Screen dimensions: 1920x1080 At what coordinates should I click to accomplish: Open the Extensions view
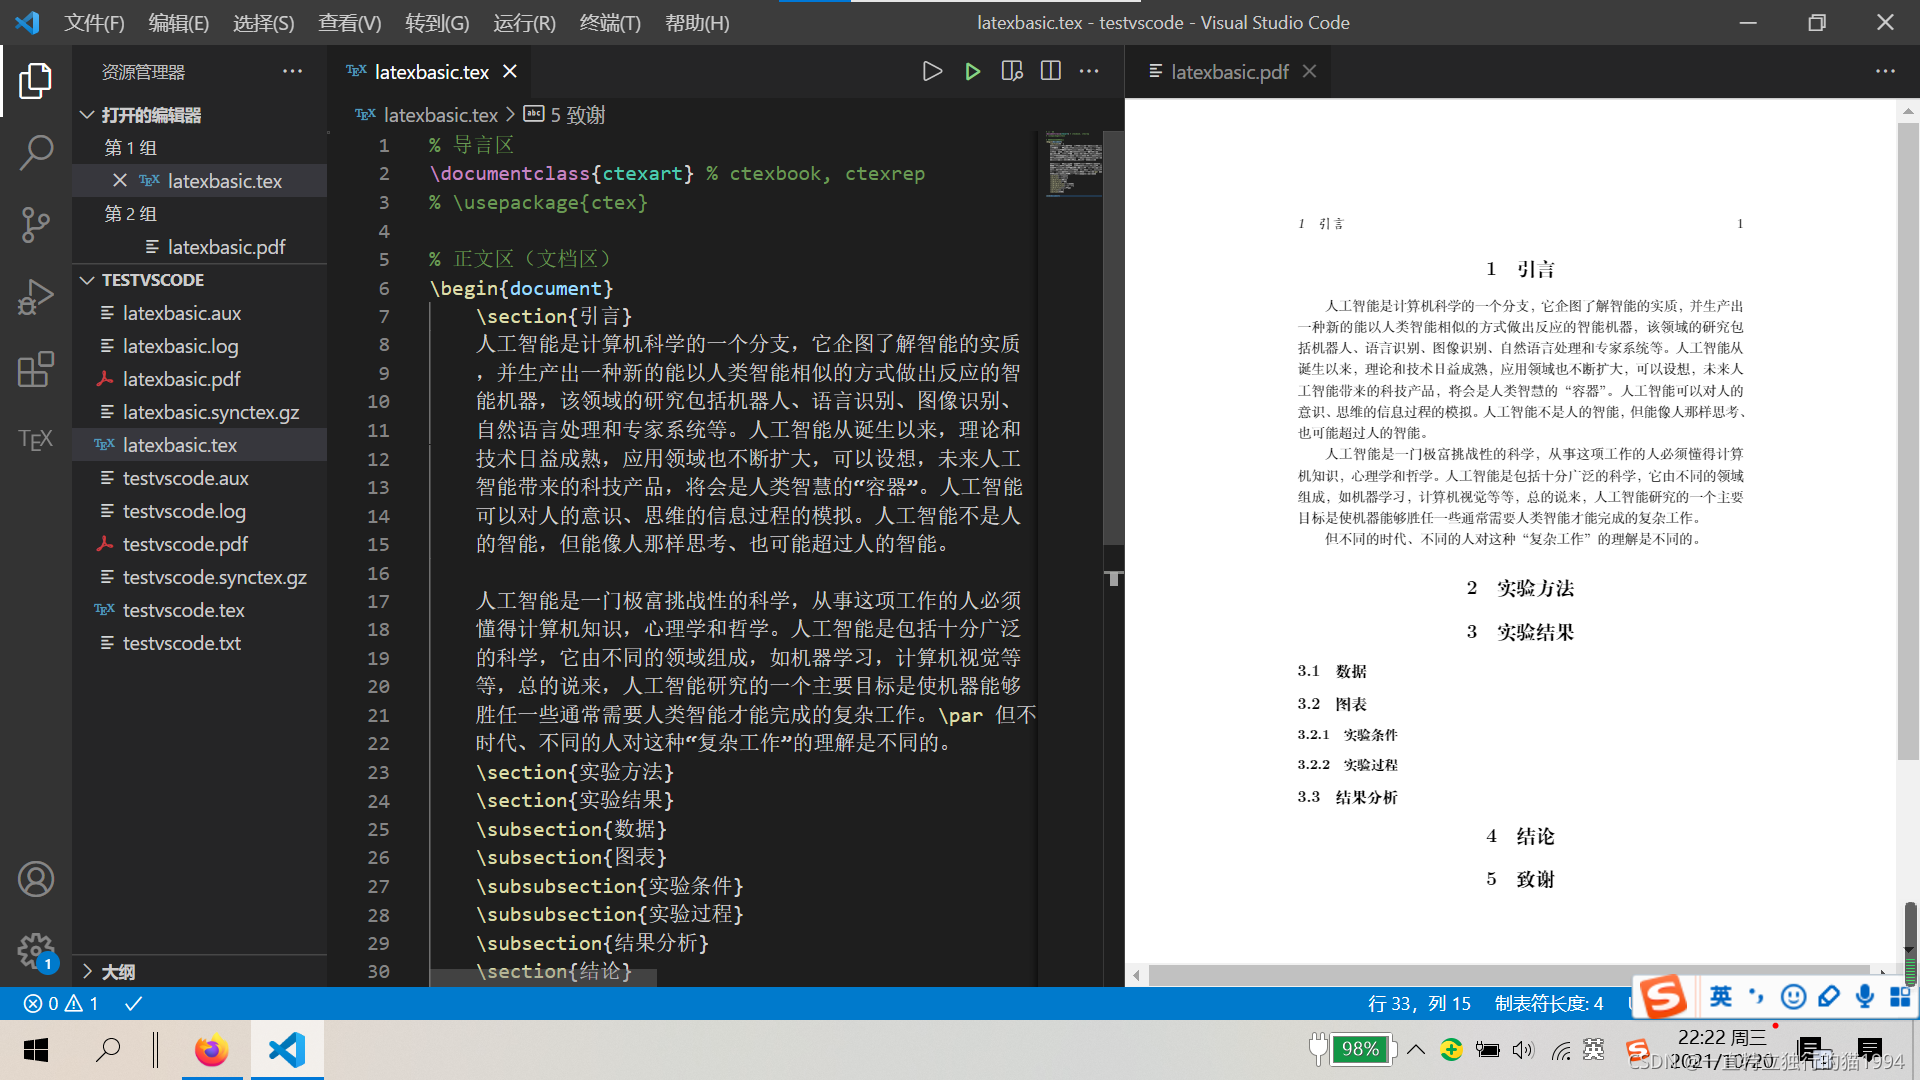point(35,369)
